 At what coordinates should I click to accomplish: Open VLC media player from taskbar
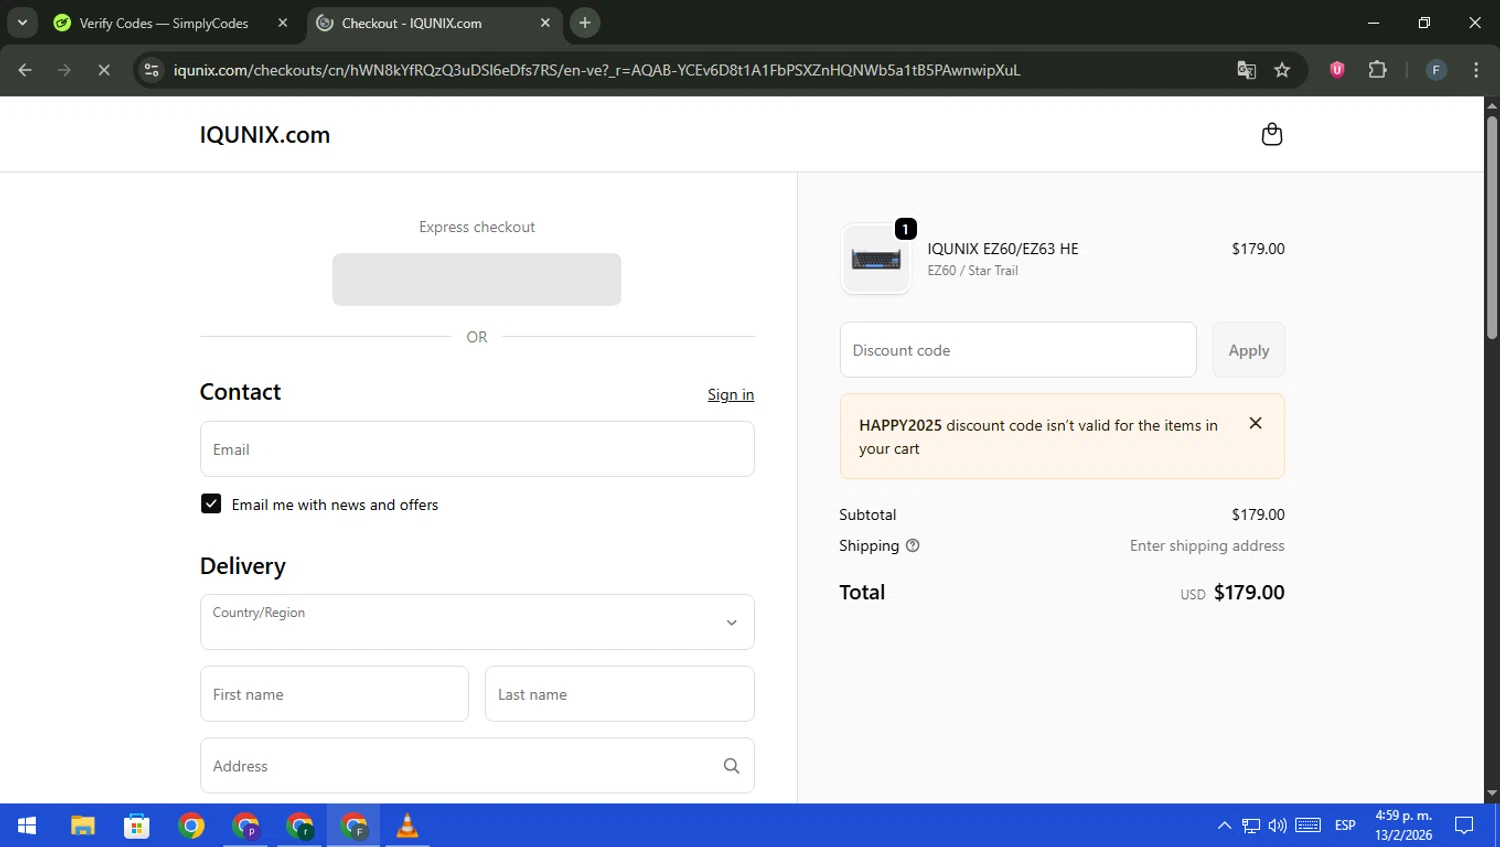pos(407,826)
